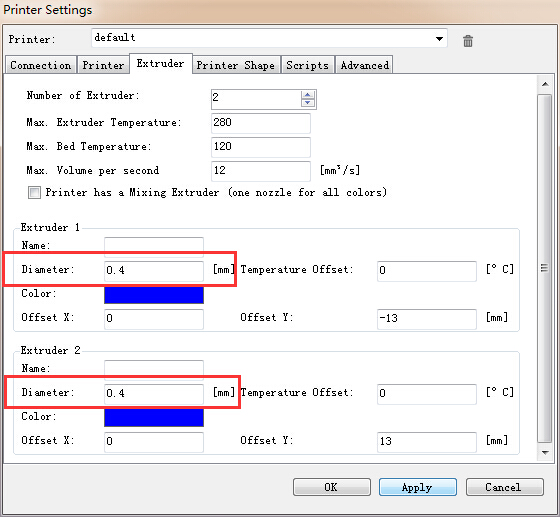This screenshot has width=560, height=517.
Task: Decrease Number of Extruder with down arrow
Action: click(x=308, y=103)
